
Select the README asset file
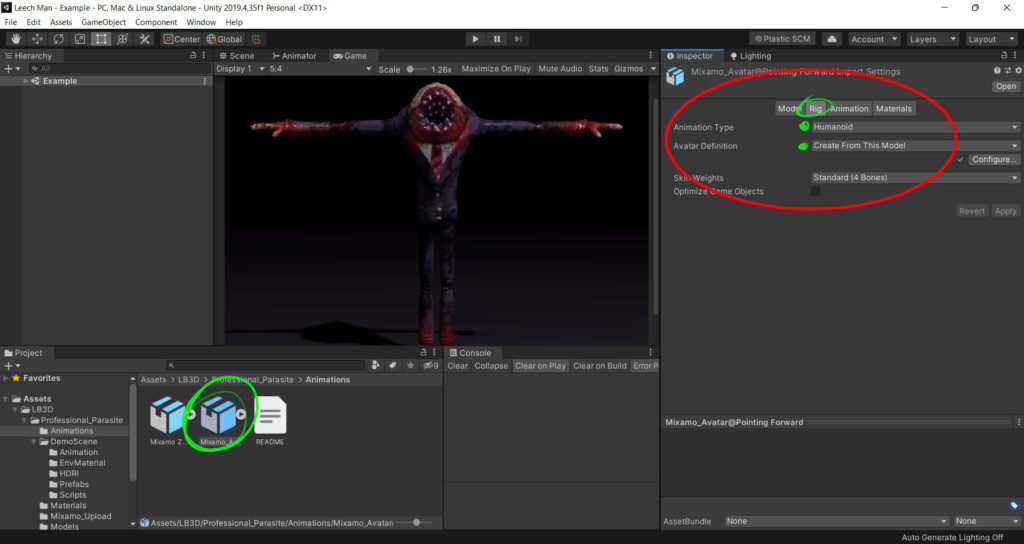pyautogui.click(x=270, y=421)
